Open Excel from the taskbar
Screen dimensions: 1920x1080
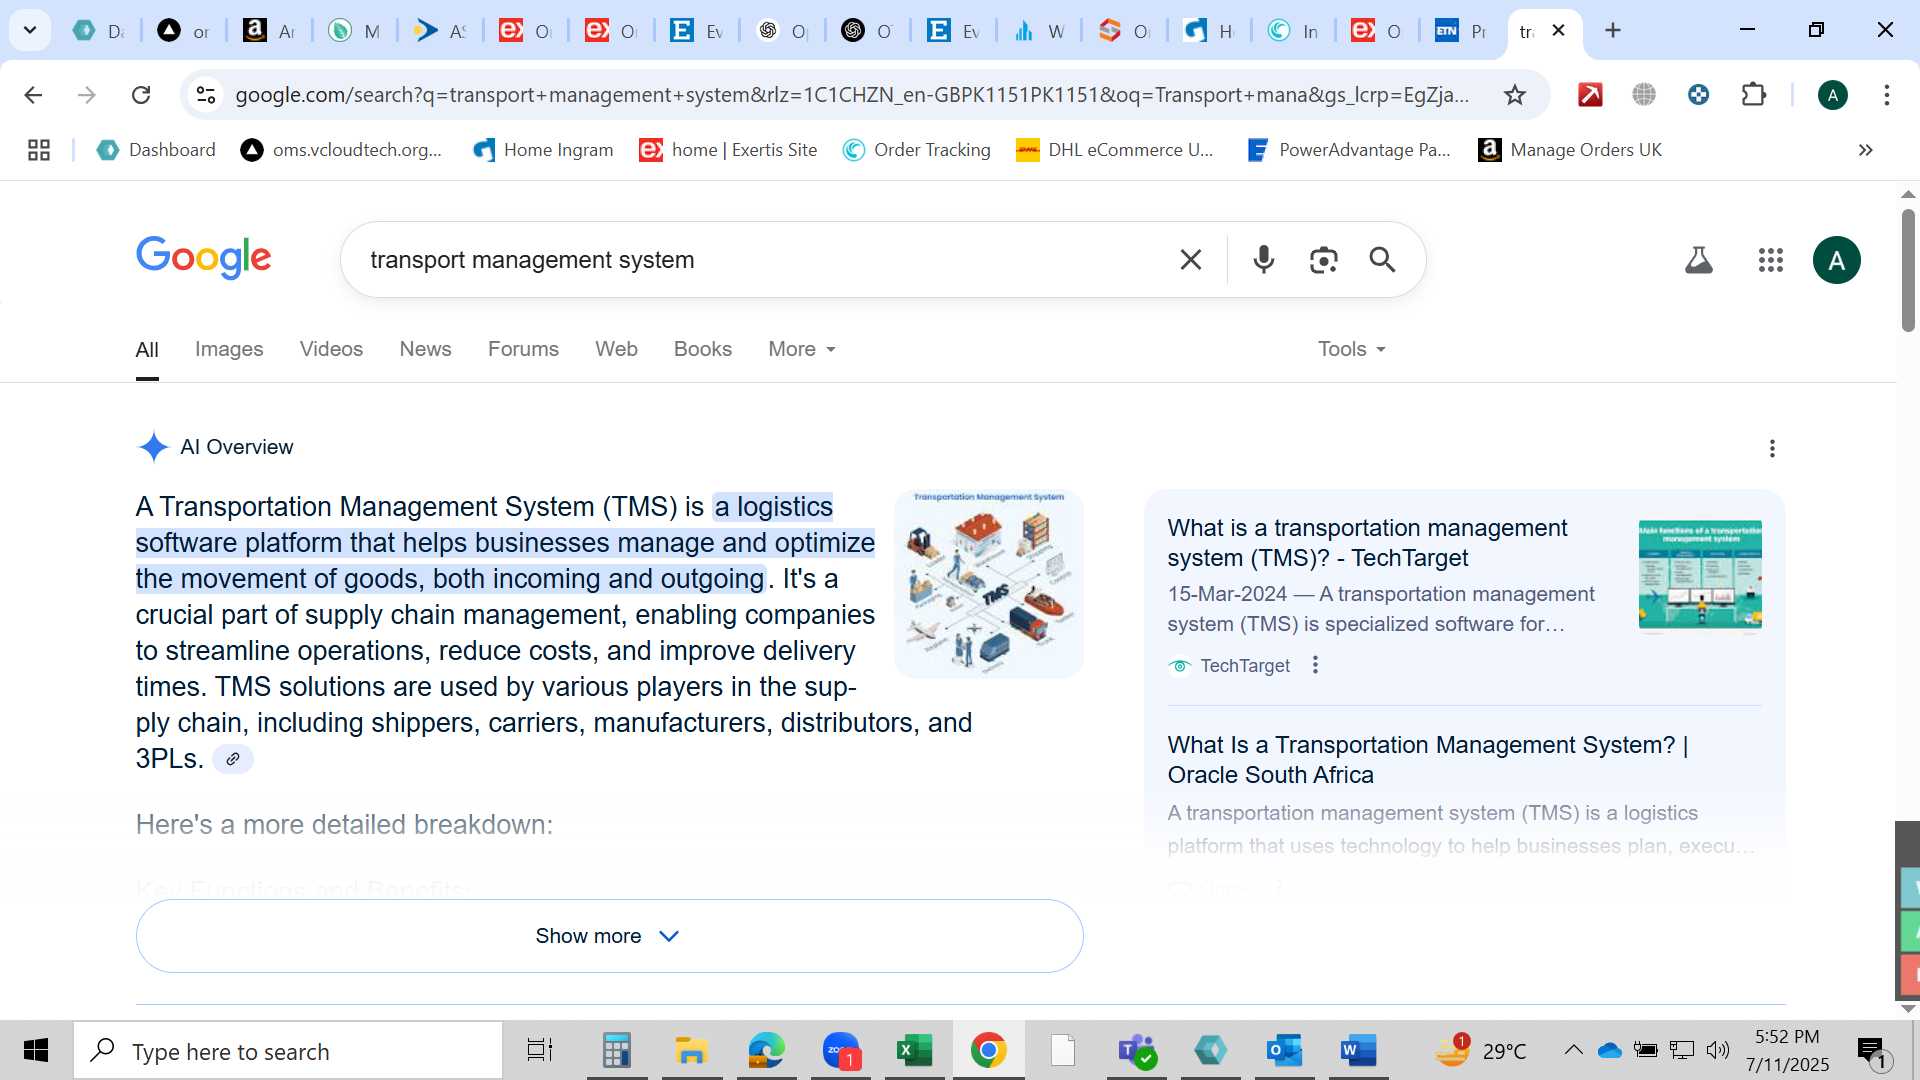(914, 1051)
